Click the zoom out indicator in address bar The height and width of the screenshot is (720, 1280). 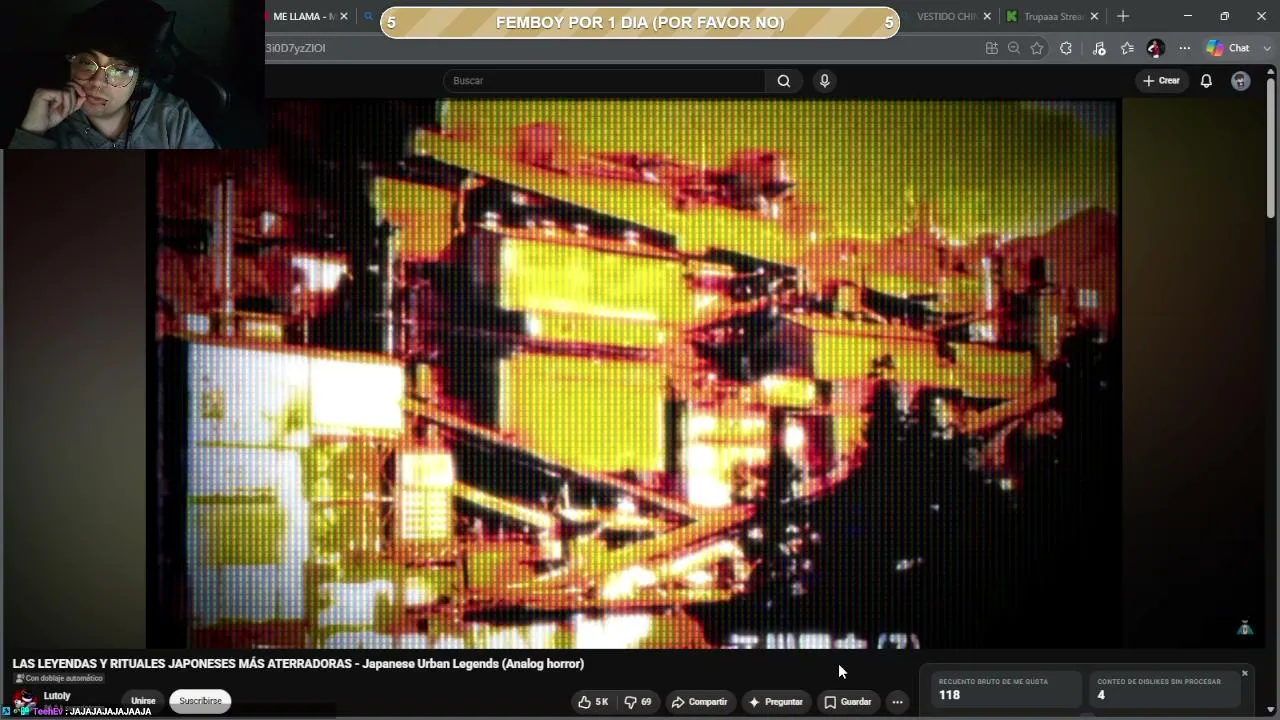[x=1014, y=48]
